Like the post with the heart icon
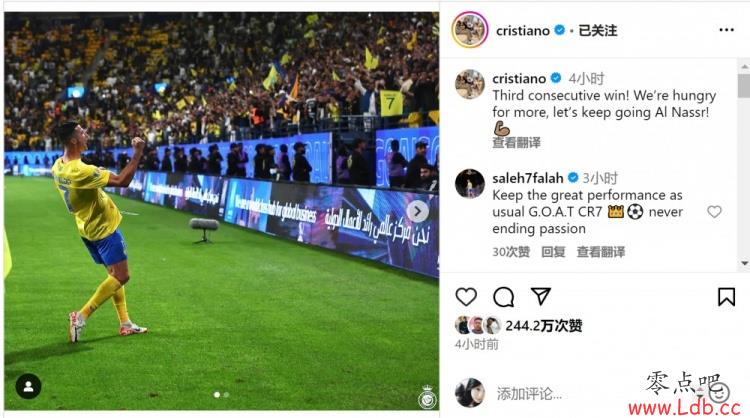The width and height of the screenshot is (750, 418). click(466, 297)
